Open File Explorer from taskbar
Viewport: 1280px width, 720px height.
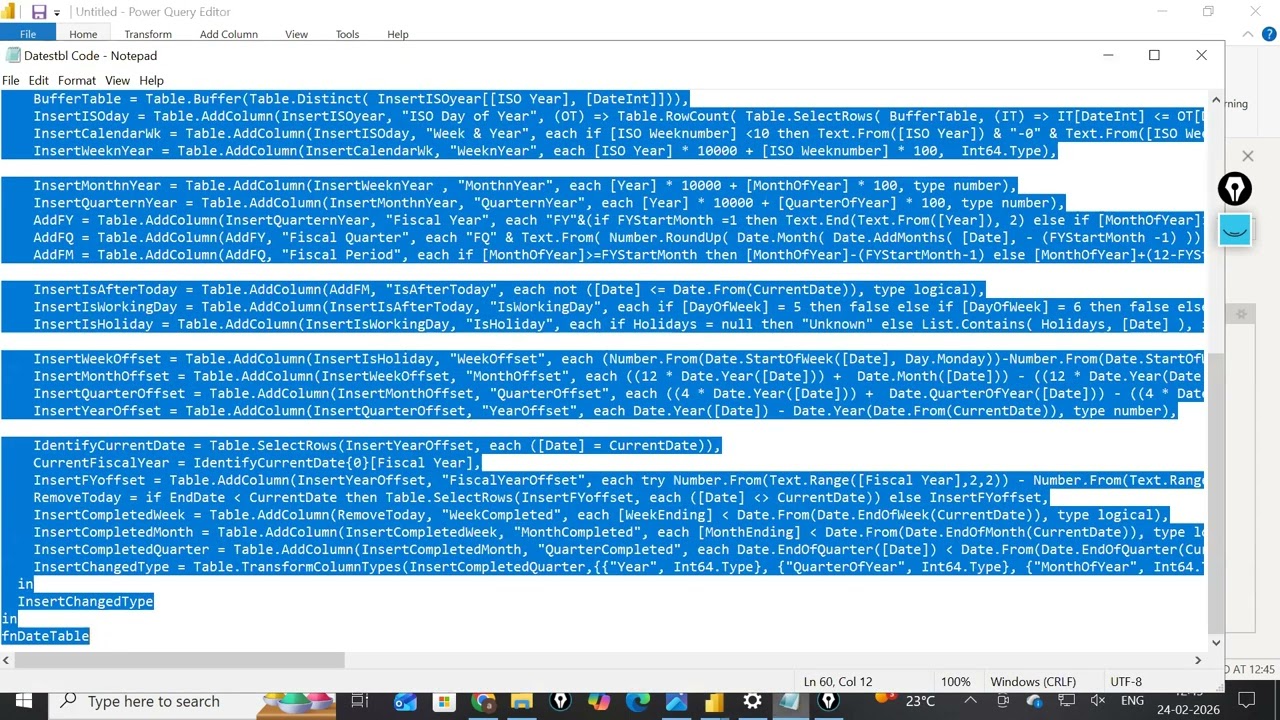tap(521, 701)
